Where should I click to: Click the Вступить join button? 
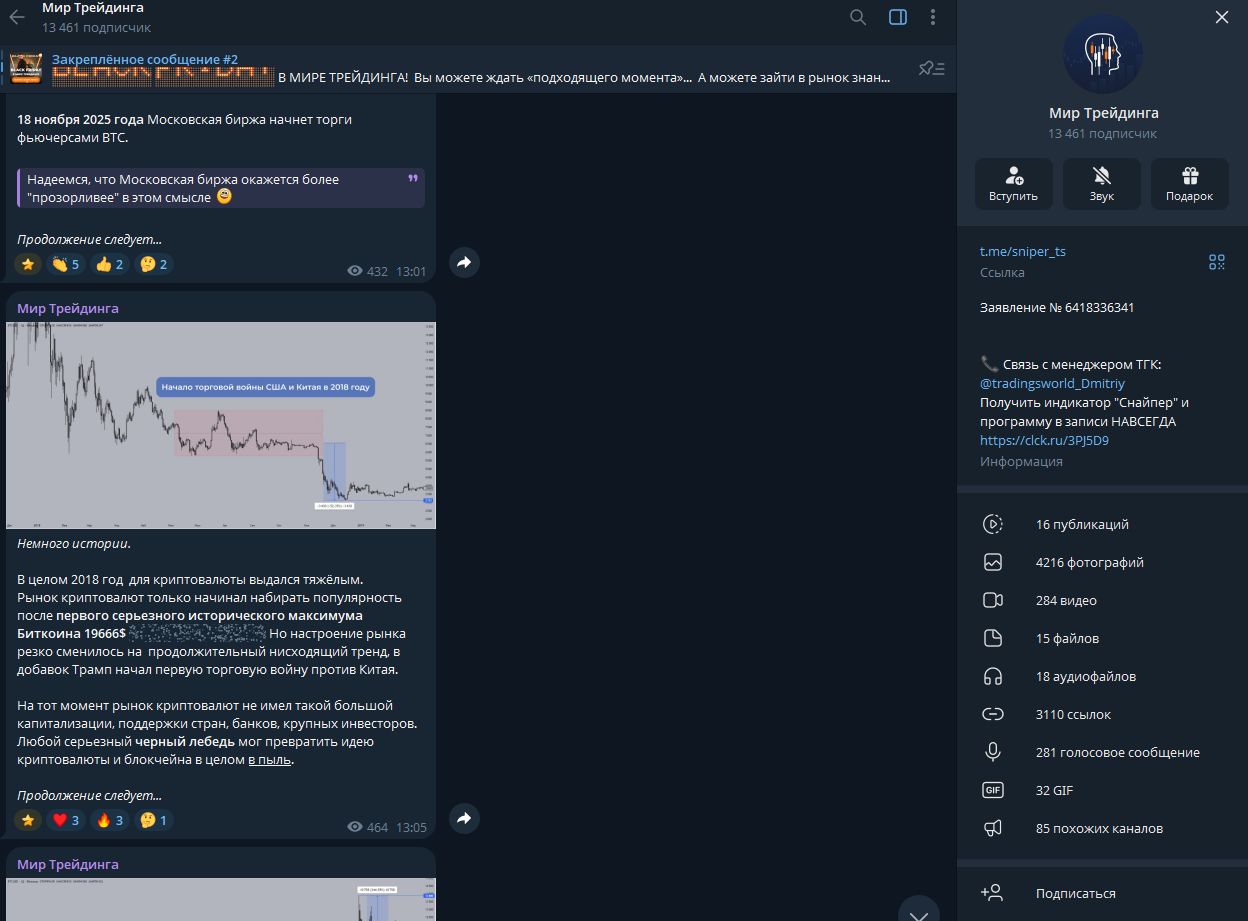(x=1014, y=184)
